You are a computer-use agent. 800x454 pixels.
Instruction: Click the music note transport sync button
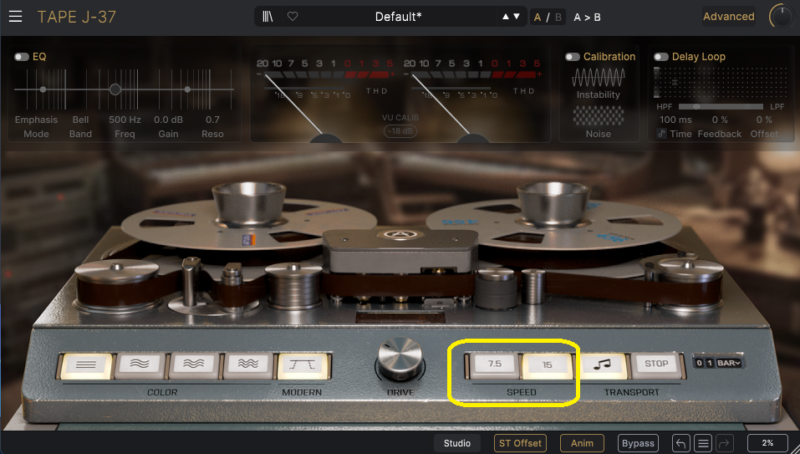click(603, 365)
